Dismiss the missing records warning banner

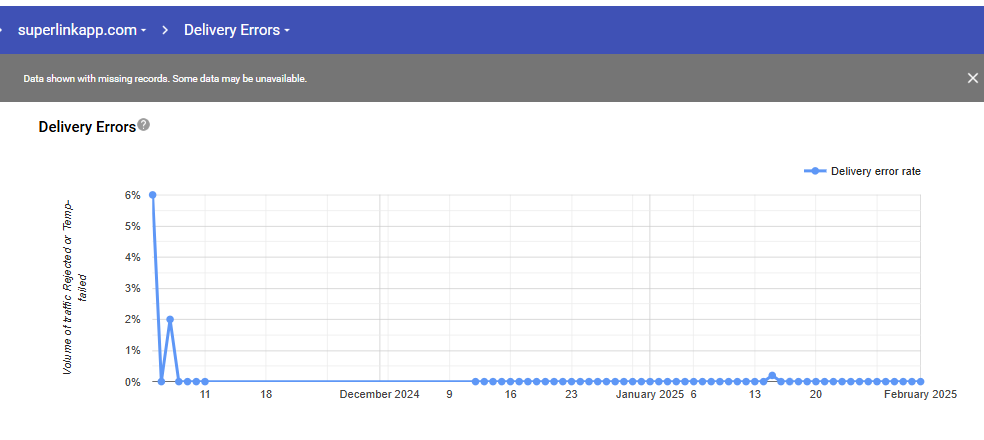pyautogui.click(x=972, y=78)
